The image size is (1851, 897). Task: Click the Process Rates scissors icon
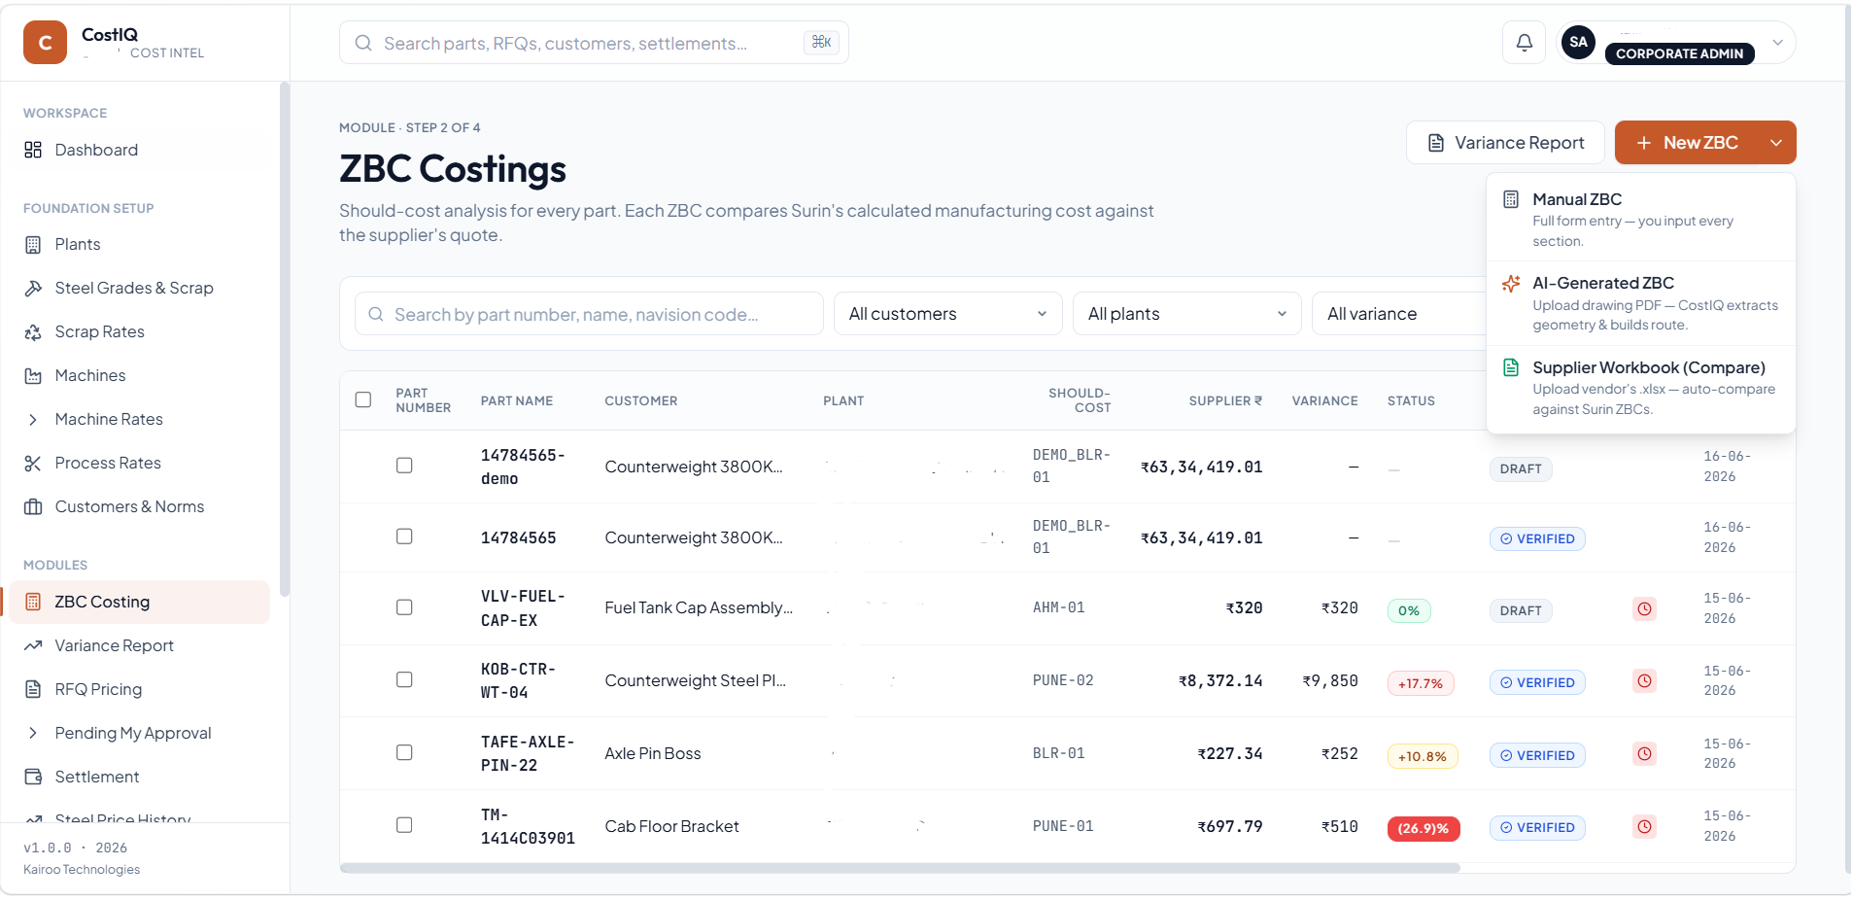click(x=33, y=463)
